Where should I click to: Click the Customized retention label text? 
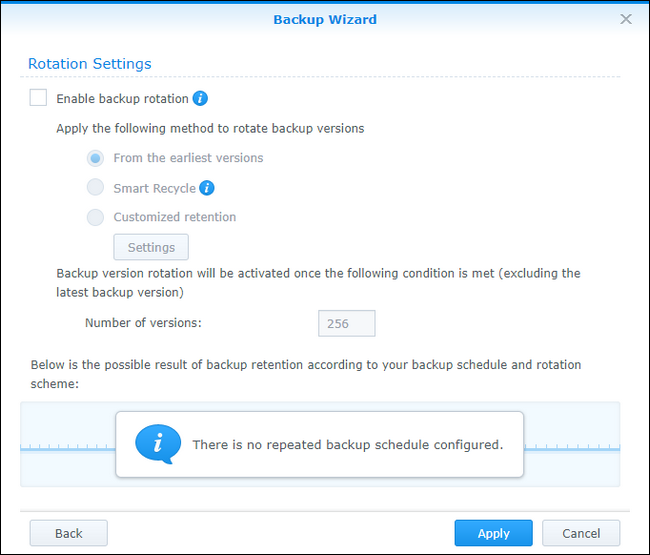[175, 217]
